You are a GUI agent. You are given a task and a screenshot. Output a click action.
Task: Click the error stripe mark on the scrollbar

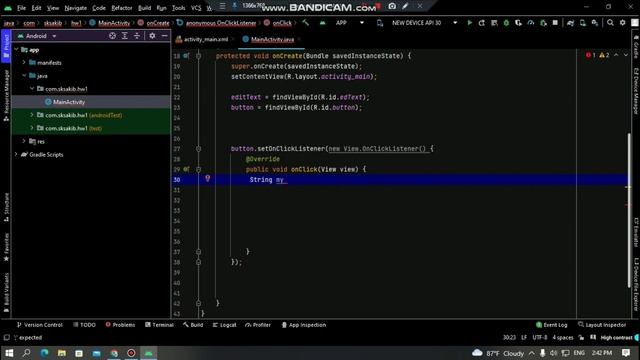coord(628,204)
